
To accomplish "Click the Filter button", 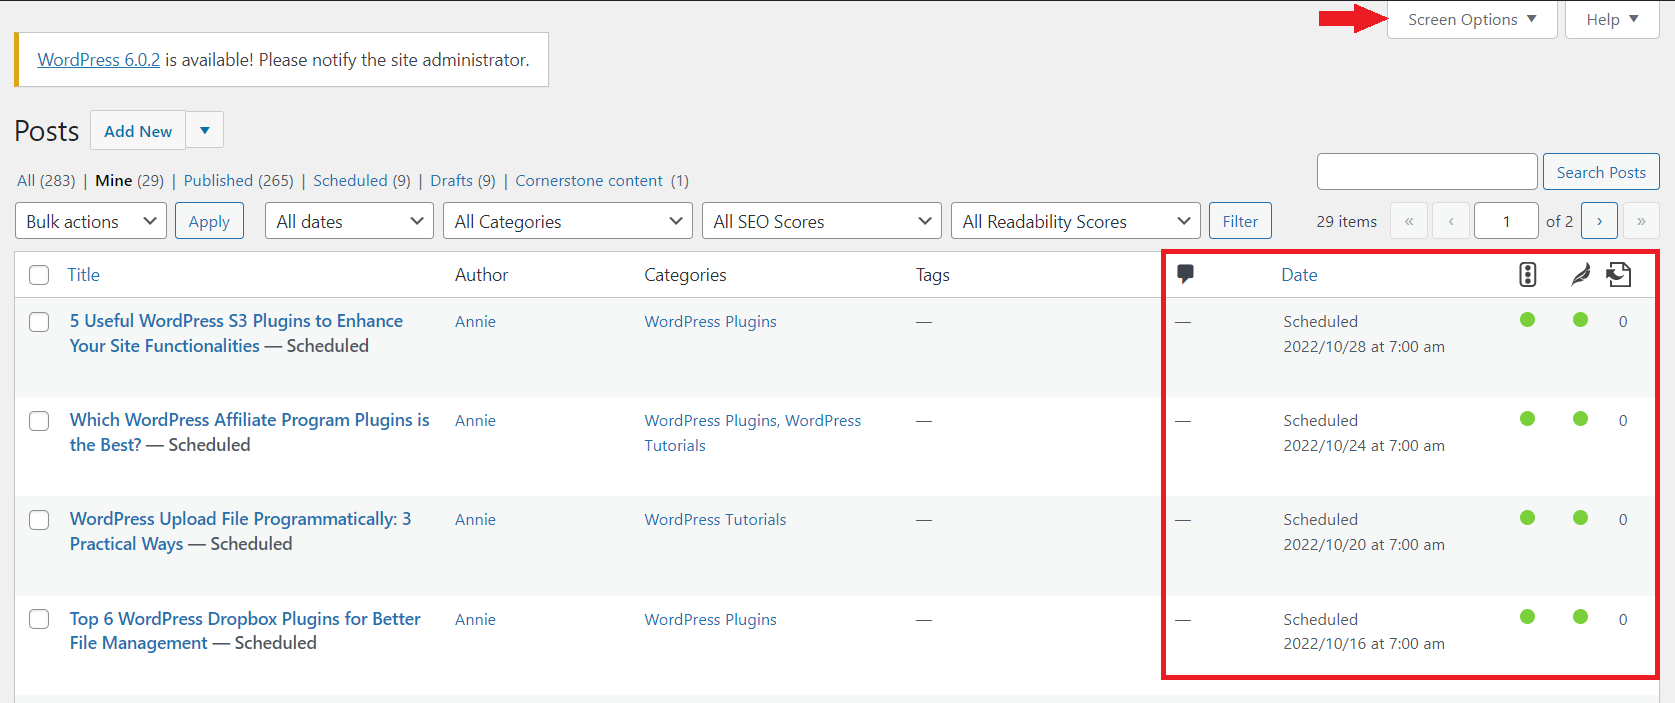I will pos(1240,221).
